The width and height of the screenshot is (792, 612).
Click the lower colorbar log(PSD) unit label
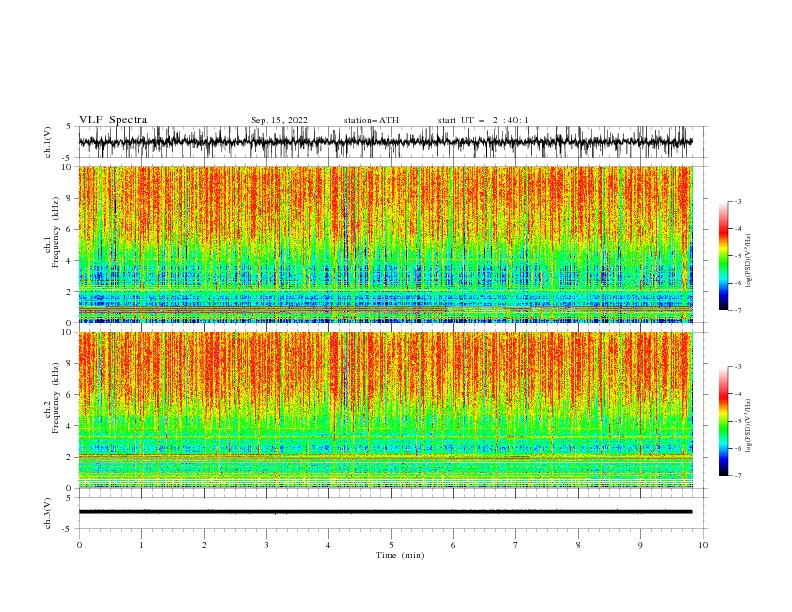748,426
